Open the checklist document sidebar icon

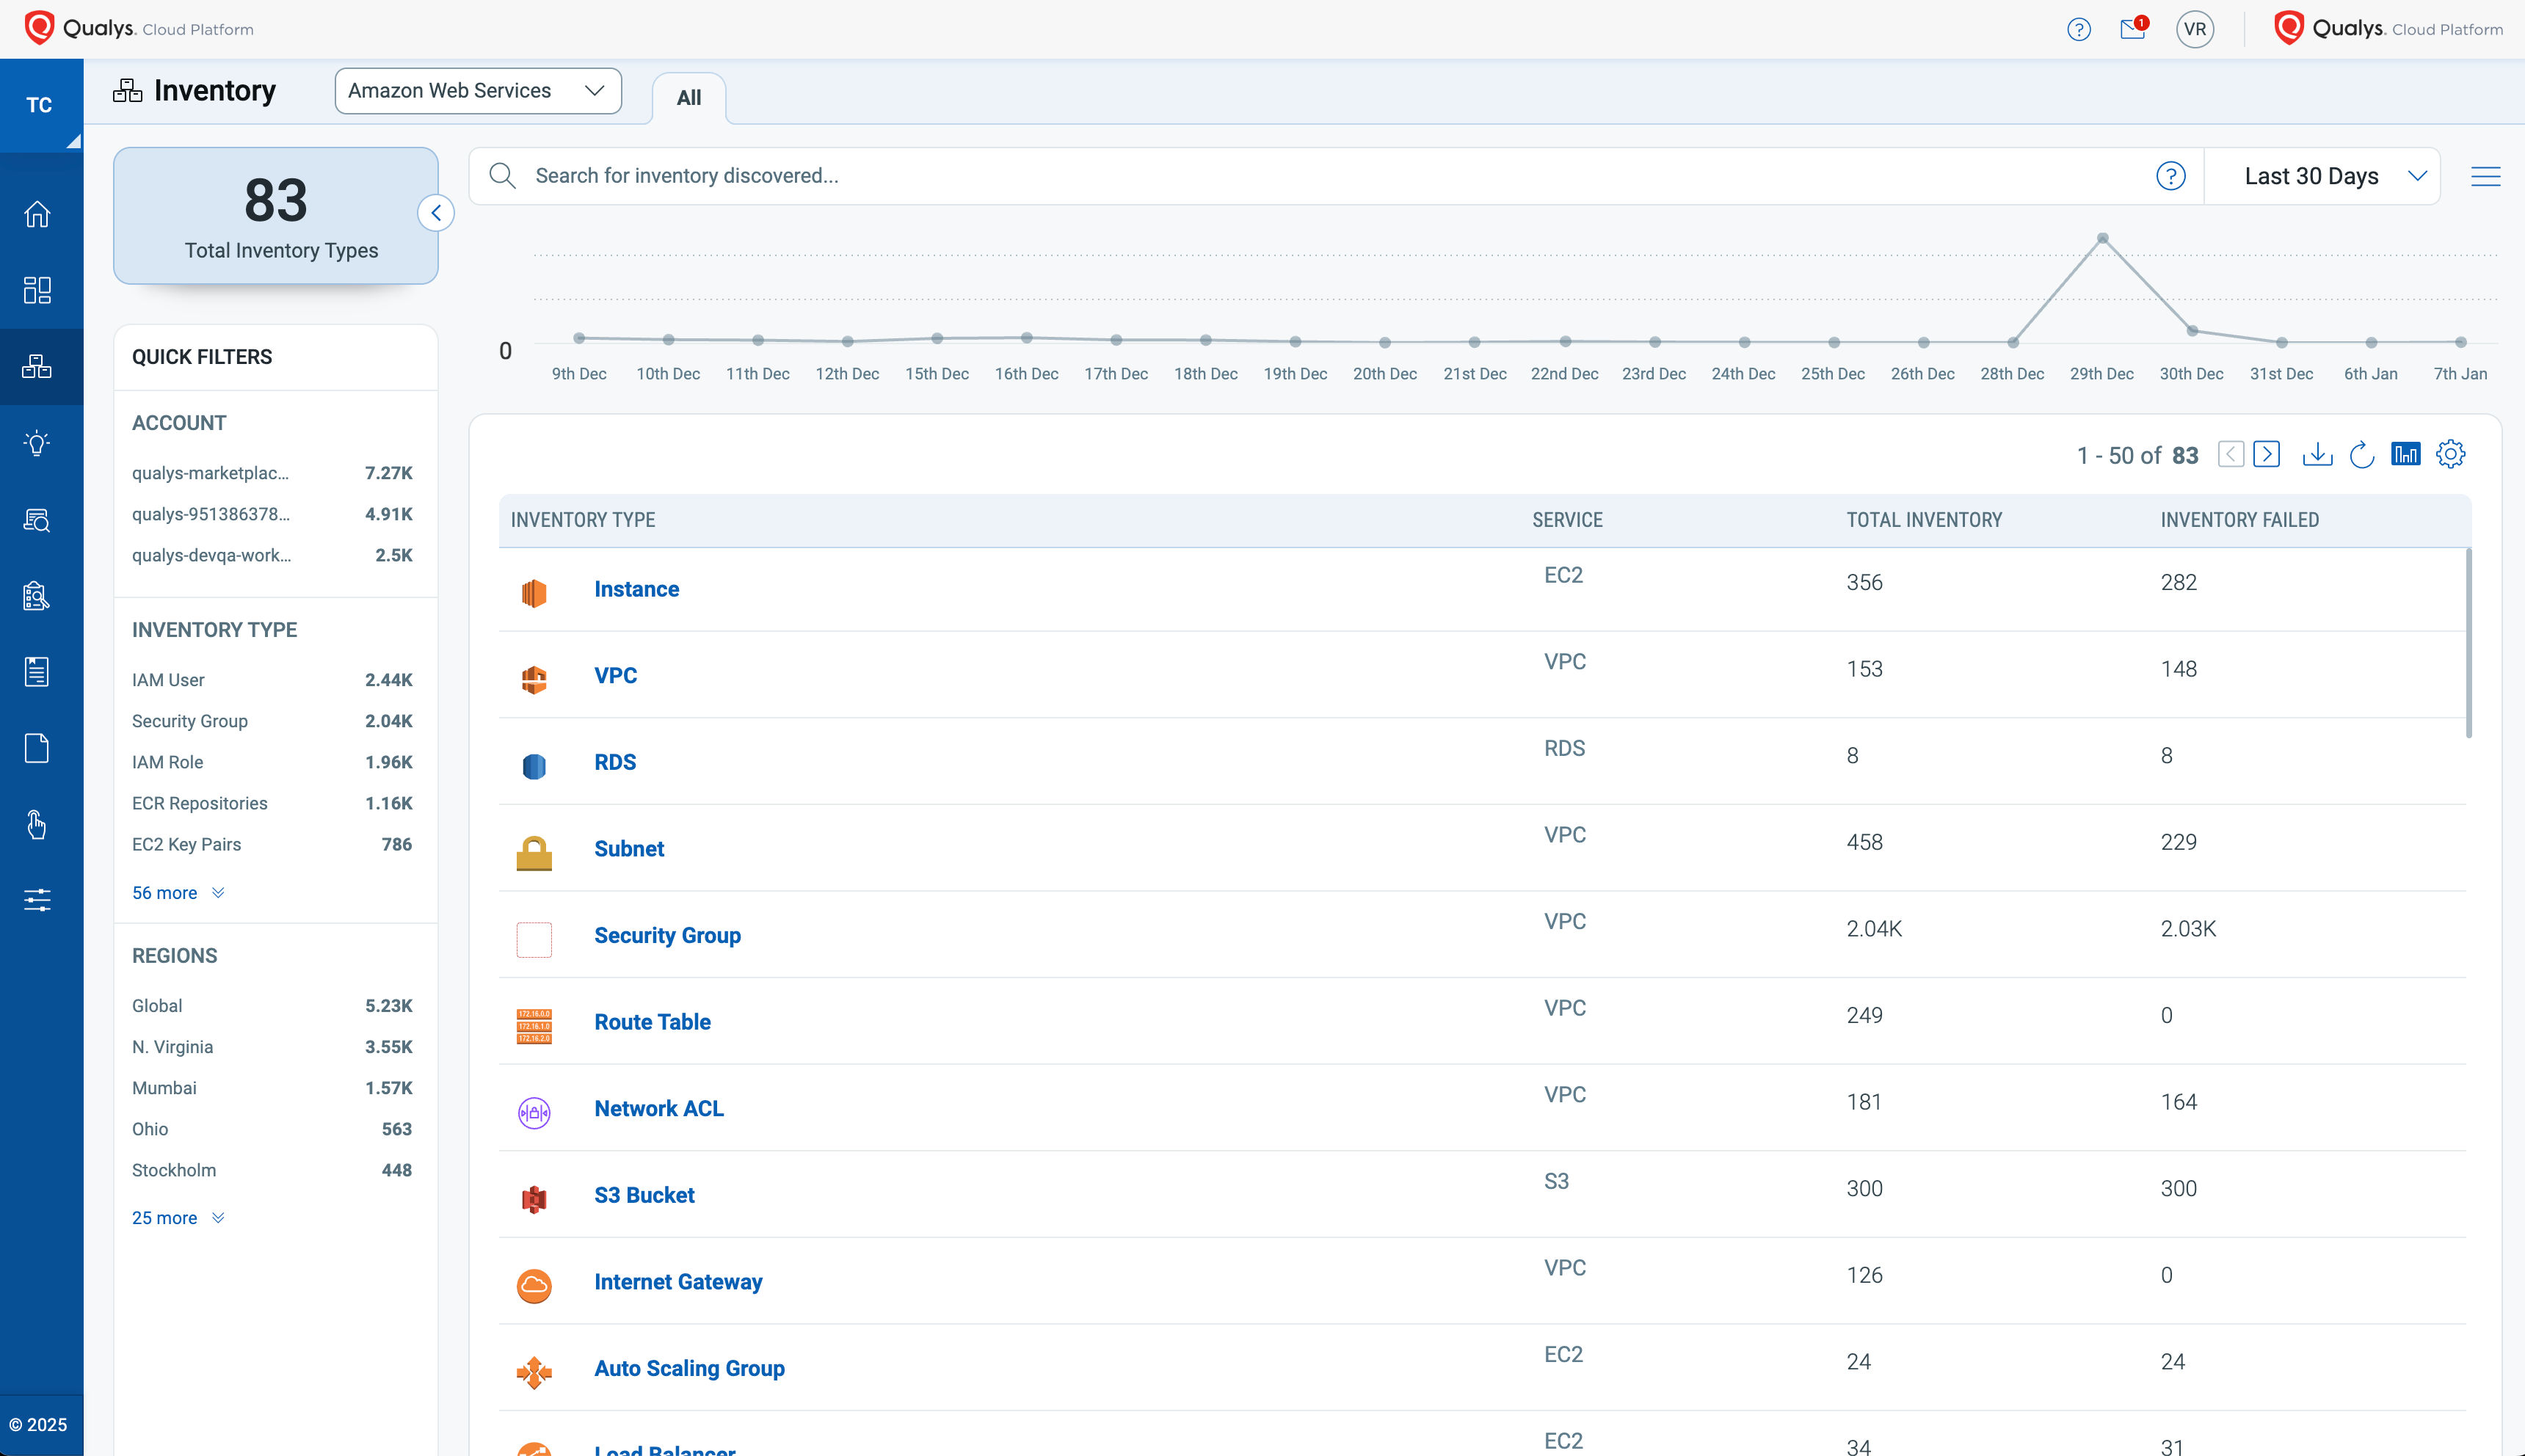coord(37,672)
